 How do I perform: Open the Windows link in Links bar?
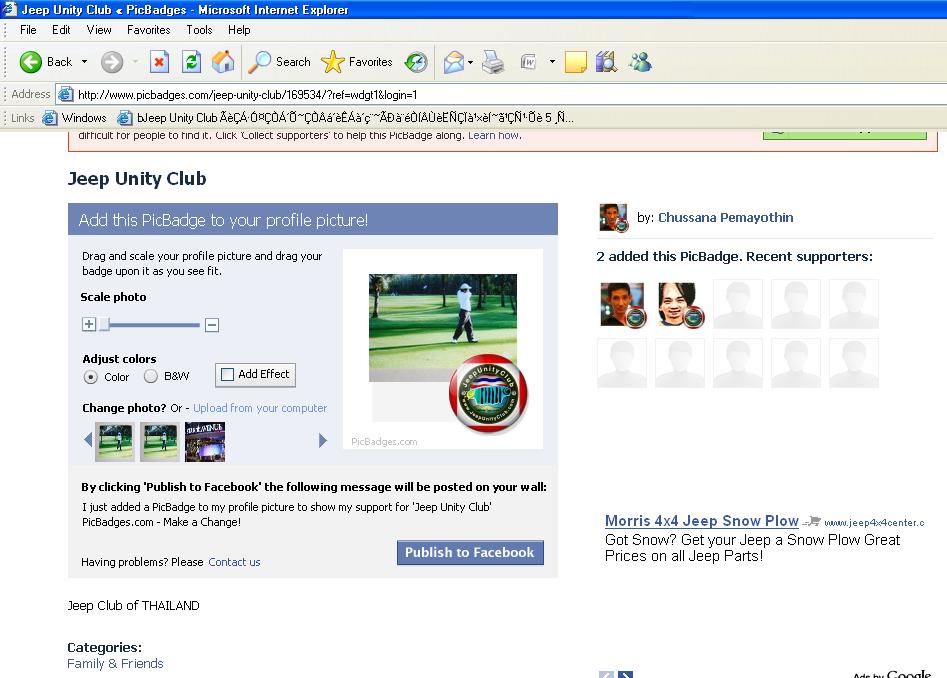click(x=75, y=118)
